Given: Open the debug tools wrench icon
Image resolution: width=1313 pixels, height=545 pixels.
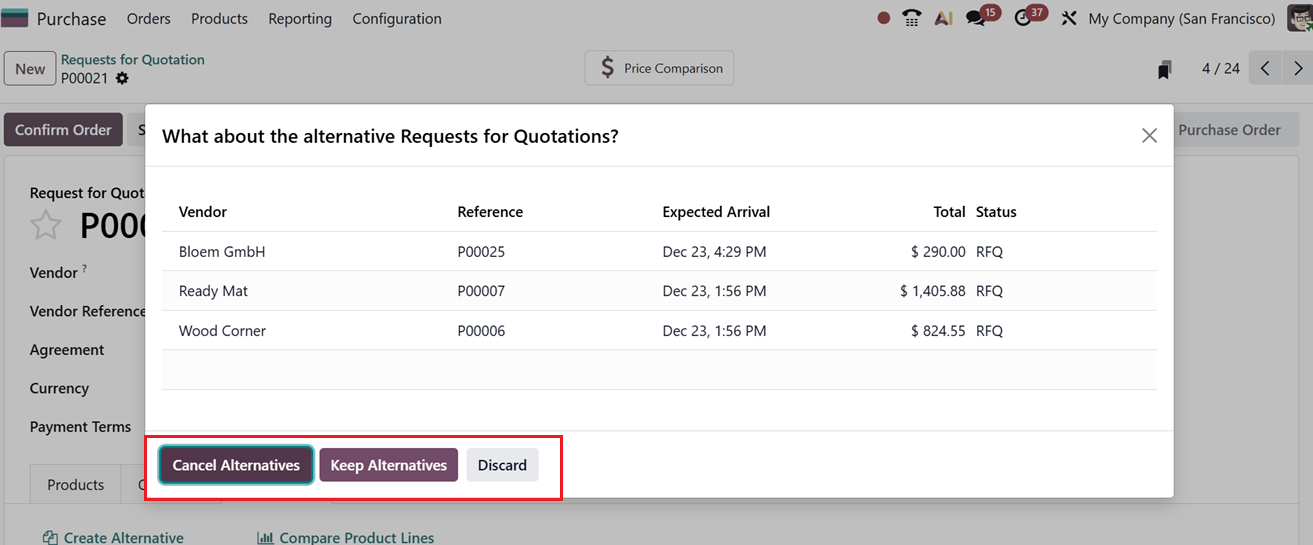Looking at the screenshot, I should point(1069,18).
